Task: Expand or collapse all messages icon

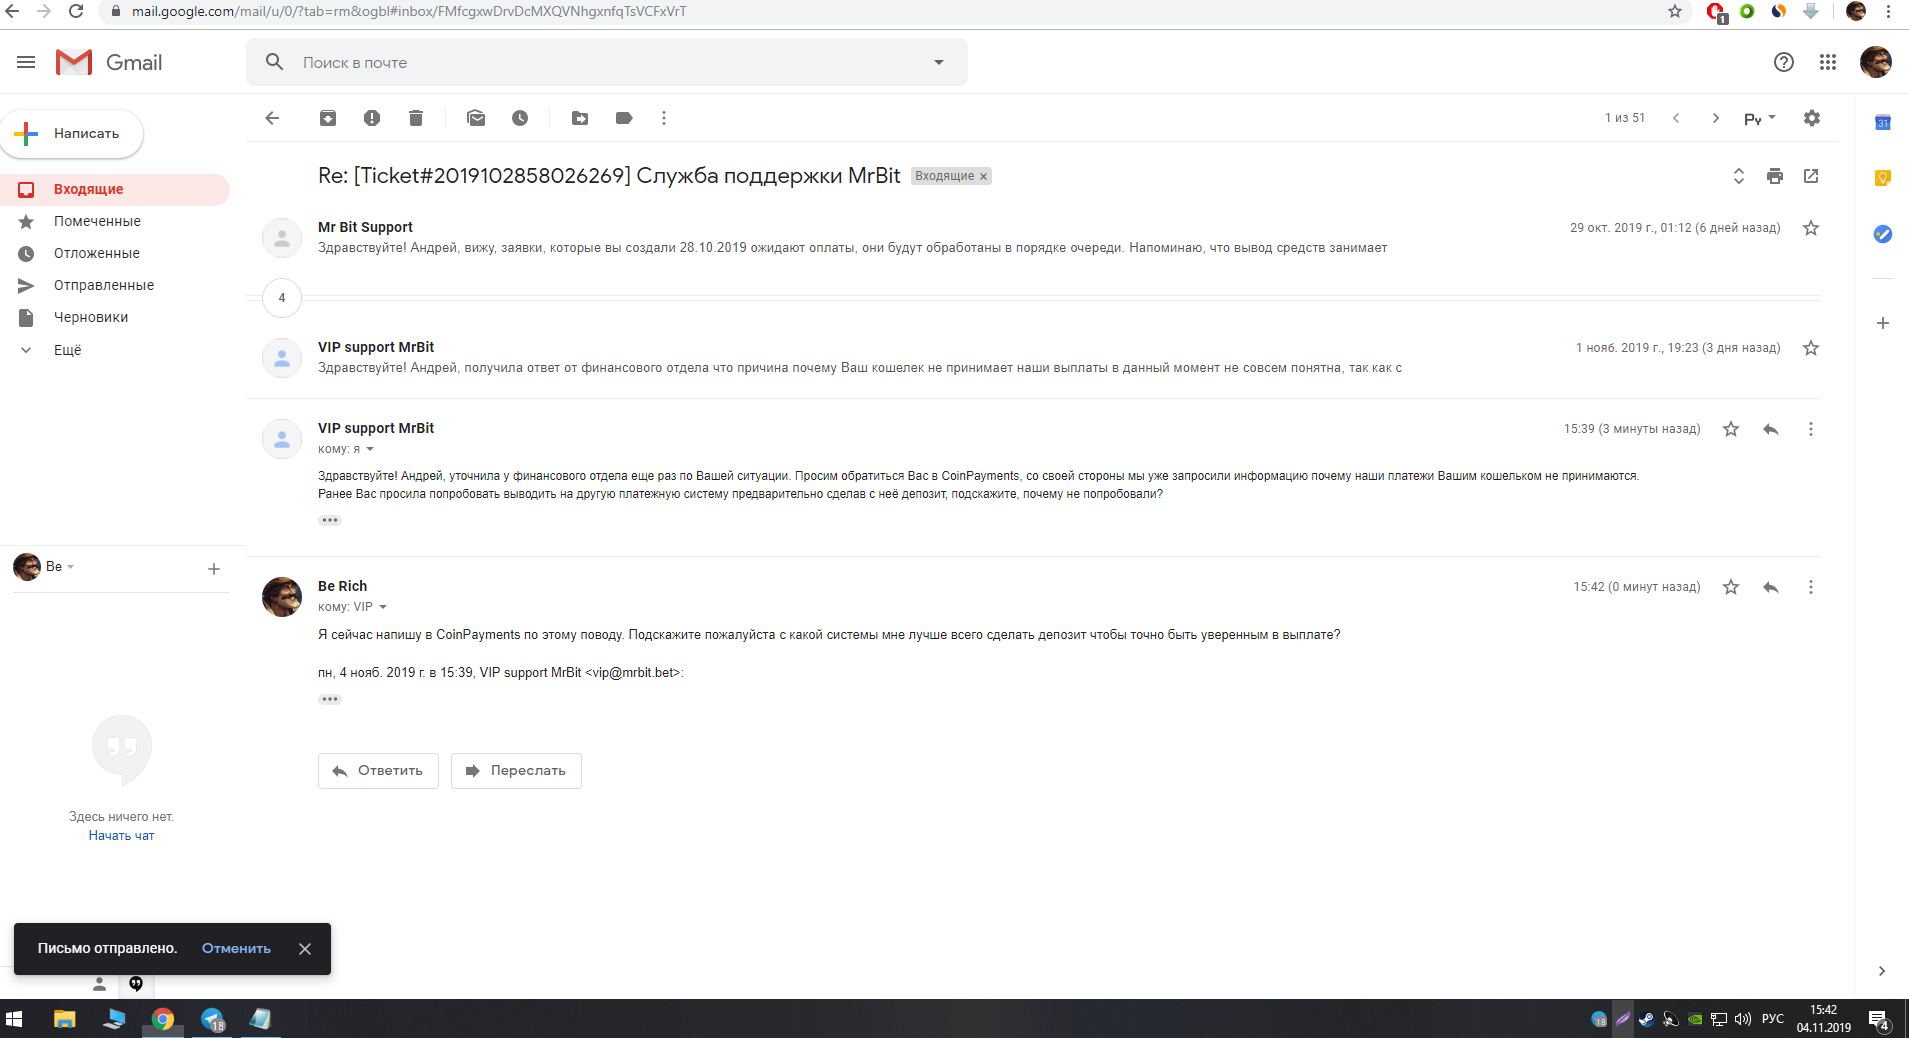Action: tap(1739, 176)
